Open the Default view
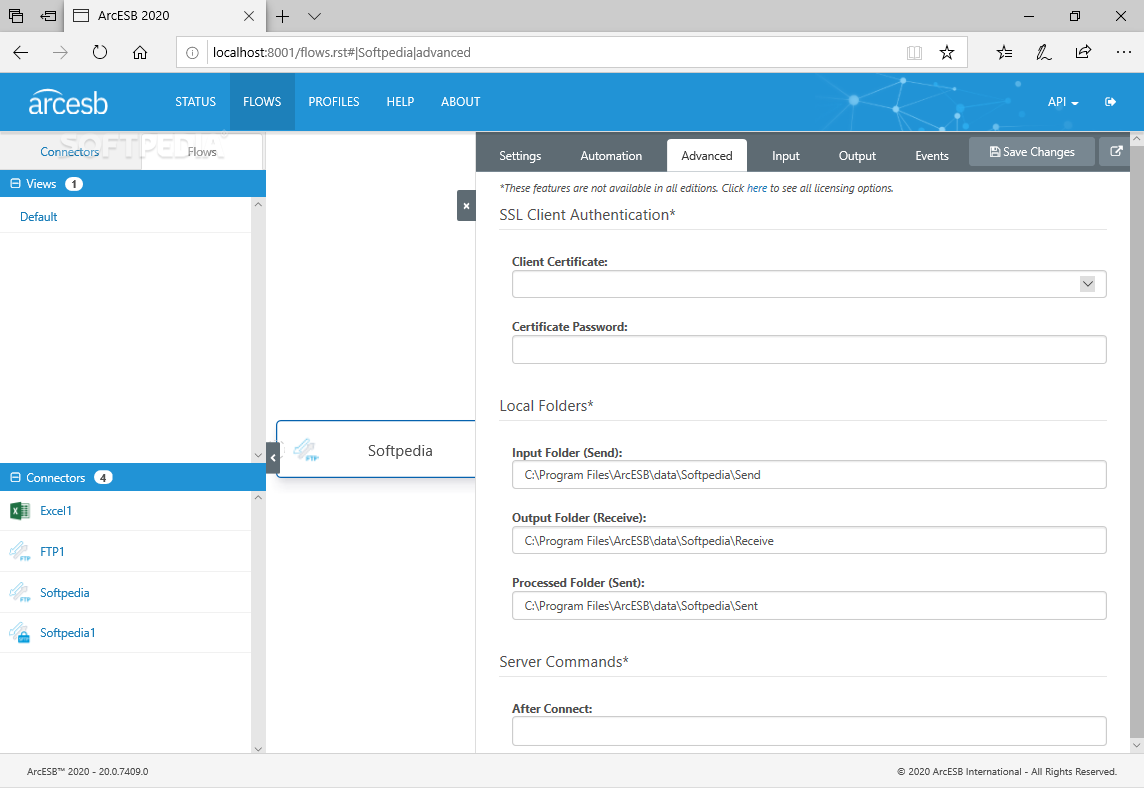 coord(39,217)
